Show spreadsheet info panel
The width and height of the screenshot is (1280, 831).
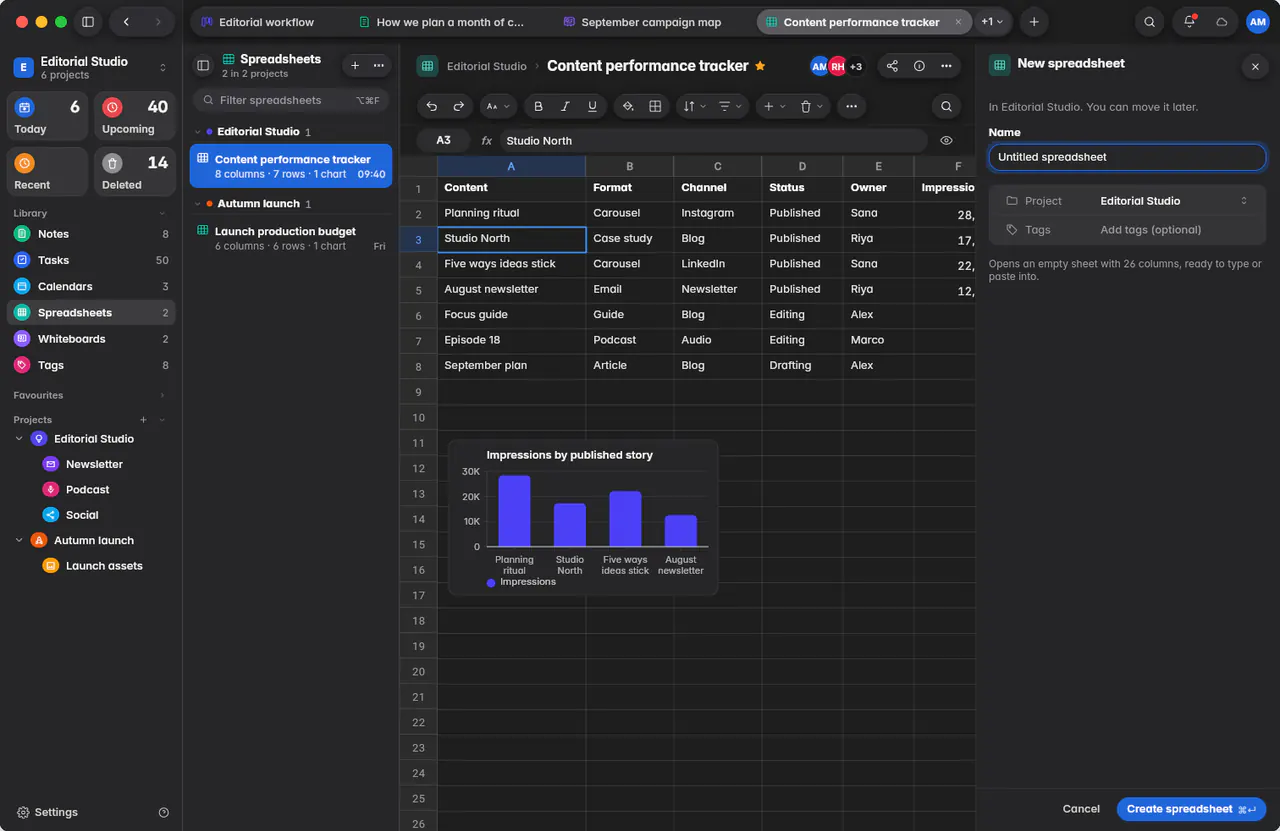[919, 66]
